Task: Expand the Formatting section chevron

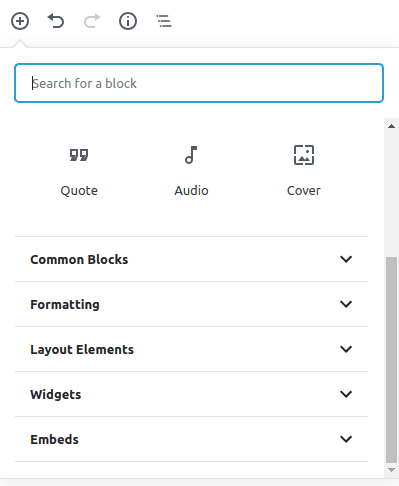Action: point(346,304)
